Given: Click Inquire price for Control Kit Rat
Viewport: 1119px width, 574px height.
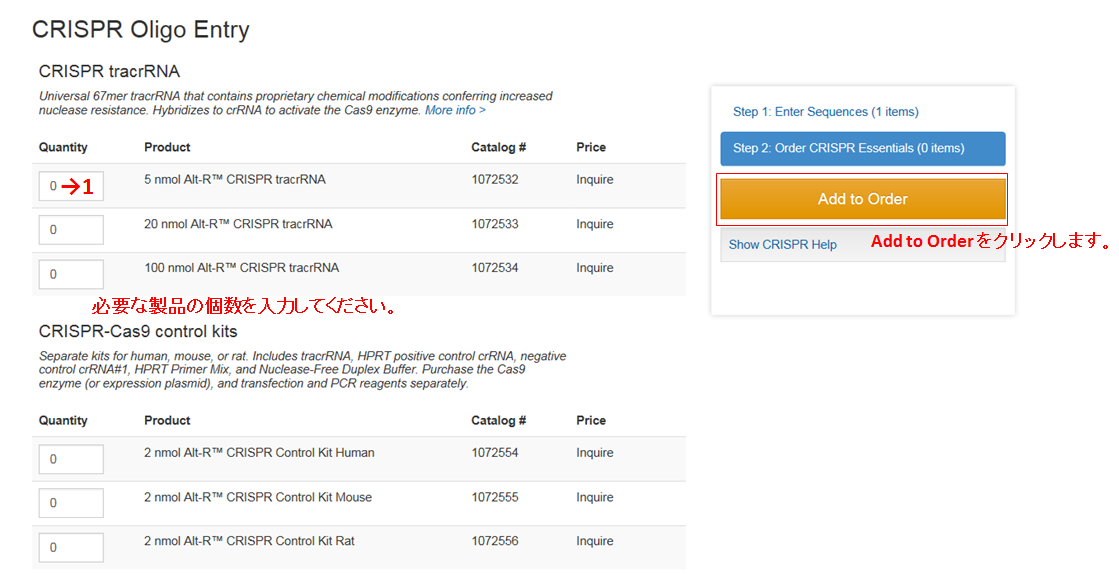Looking at the screenshot, I should click(x=594, y=542).
